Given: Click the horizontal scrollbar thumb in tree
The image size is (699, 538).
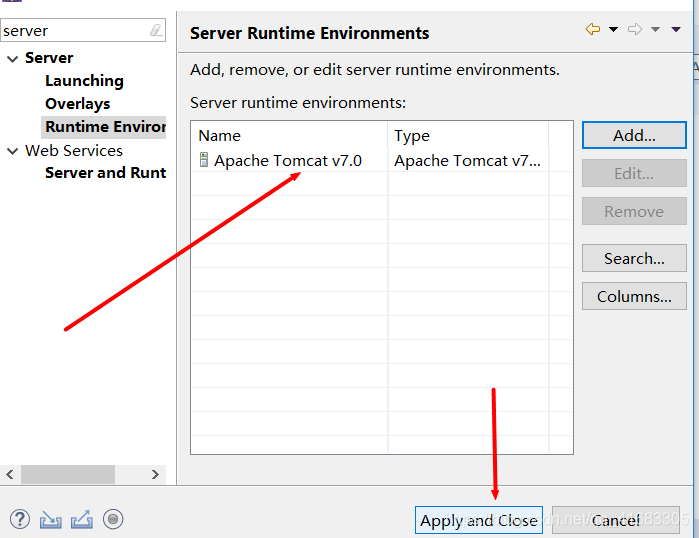Looking at the screenshot, I should 68,474.
